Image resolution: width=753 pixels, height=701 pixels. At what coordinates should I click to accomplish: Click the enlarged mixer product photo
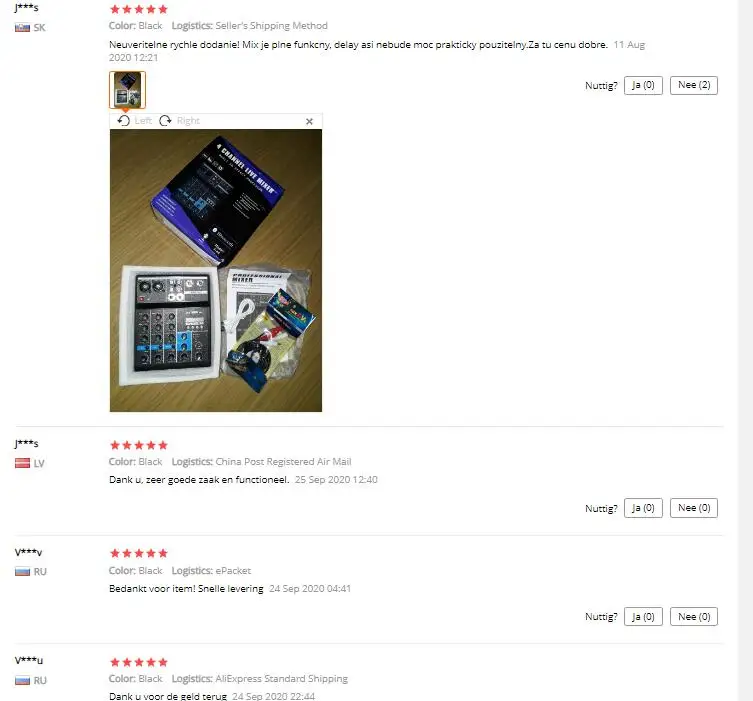coord(216,270)
